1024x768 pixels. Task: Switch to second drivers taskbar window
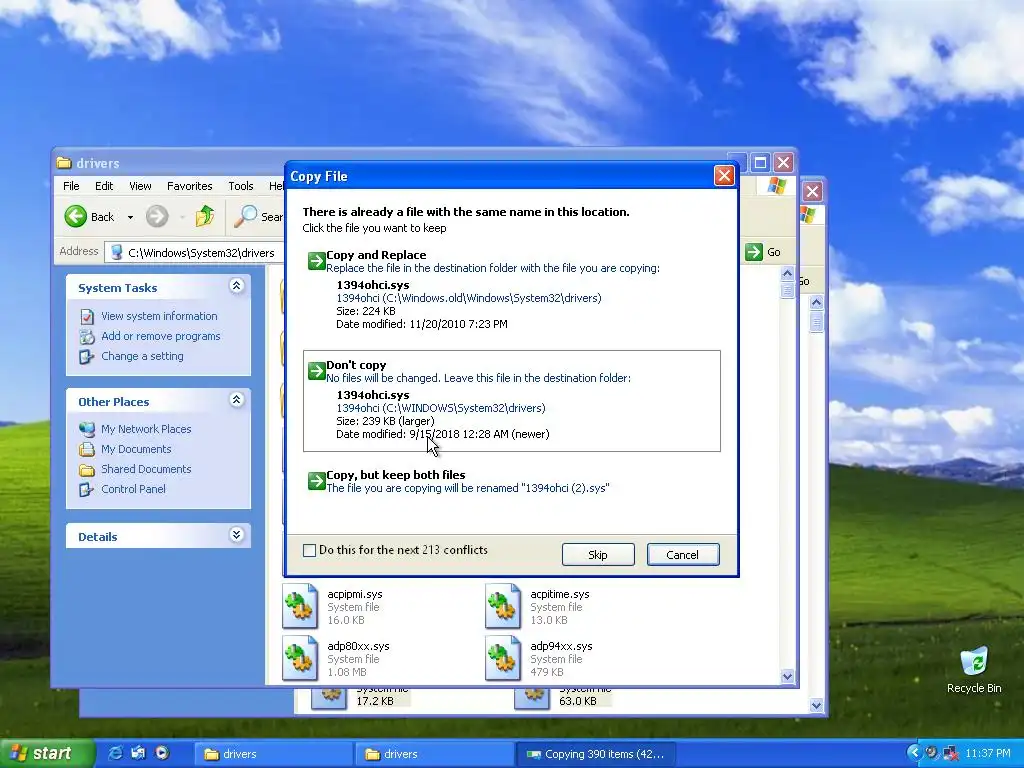[x=435, y=754]
